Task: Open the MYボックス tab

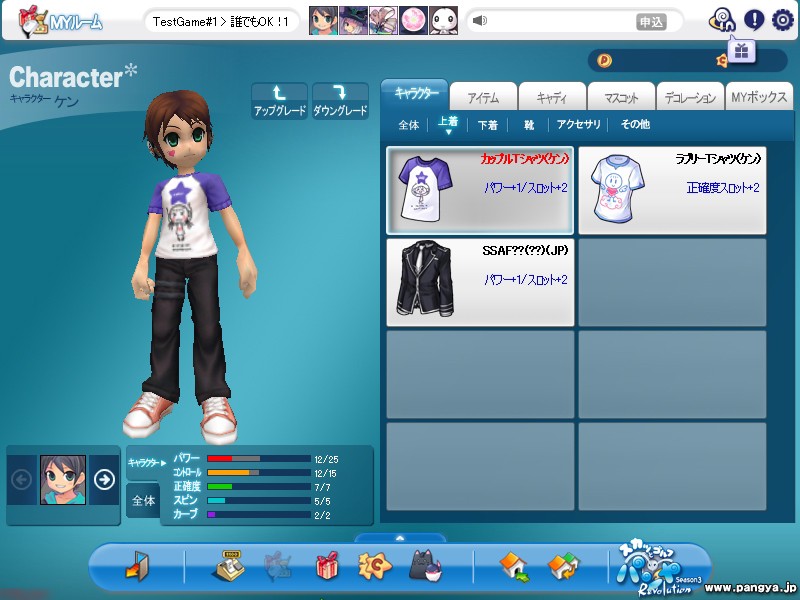Action: point(759,97)
